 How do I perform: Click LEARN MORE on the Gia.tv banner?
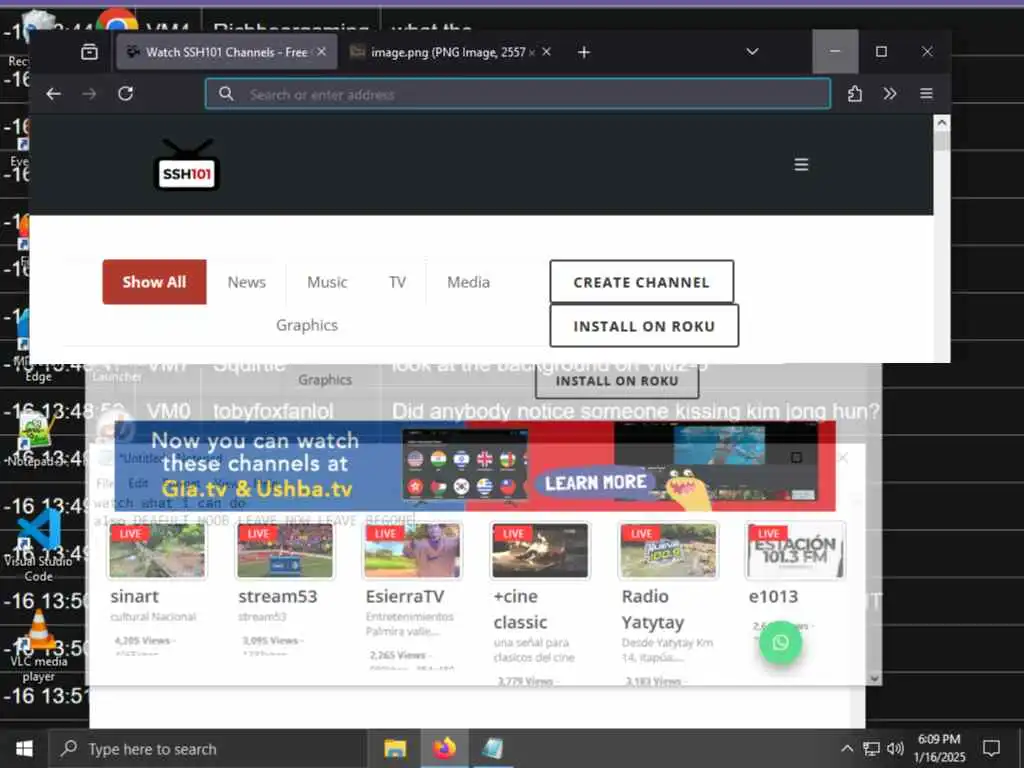(596, 483)
